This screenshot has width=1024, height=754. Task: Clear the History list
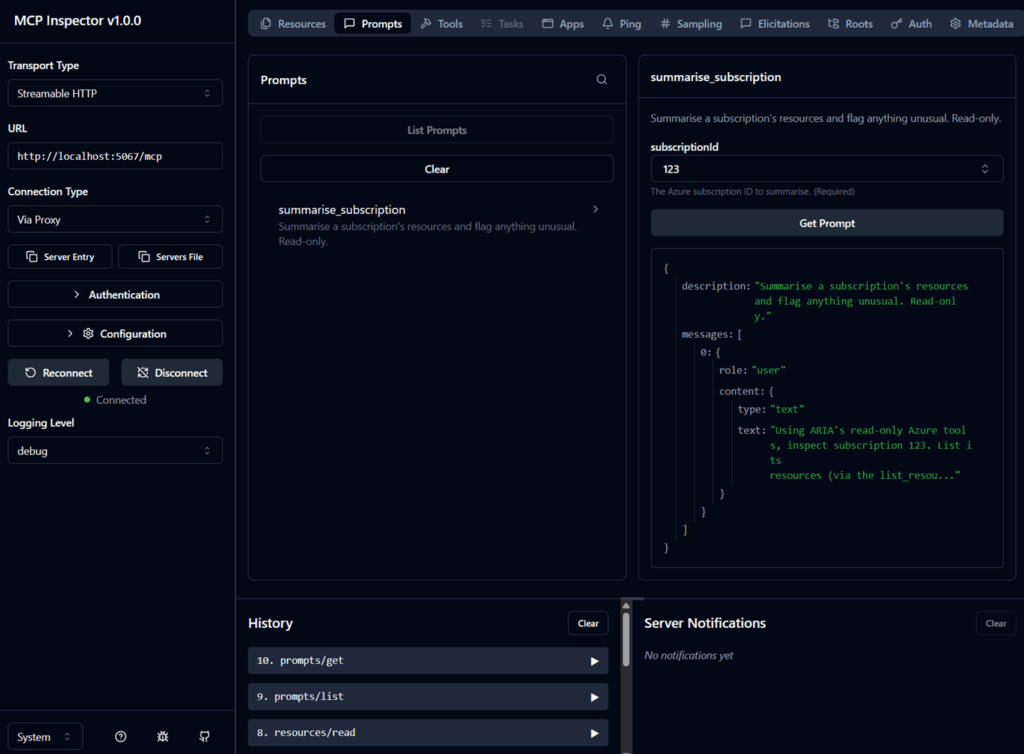tap(588, 623)
